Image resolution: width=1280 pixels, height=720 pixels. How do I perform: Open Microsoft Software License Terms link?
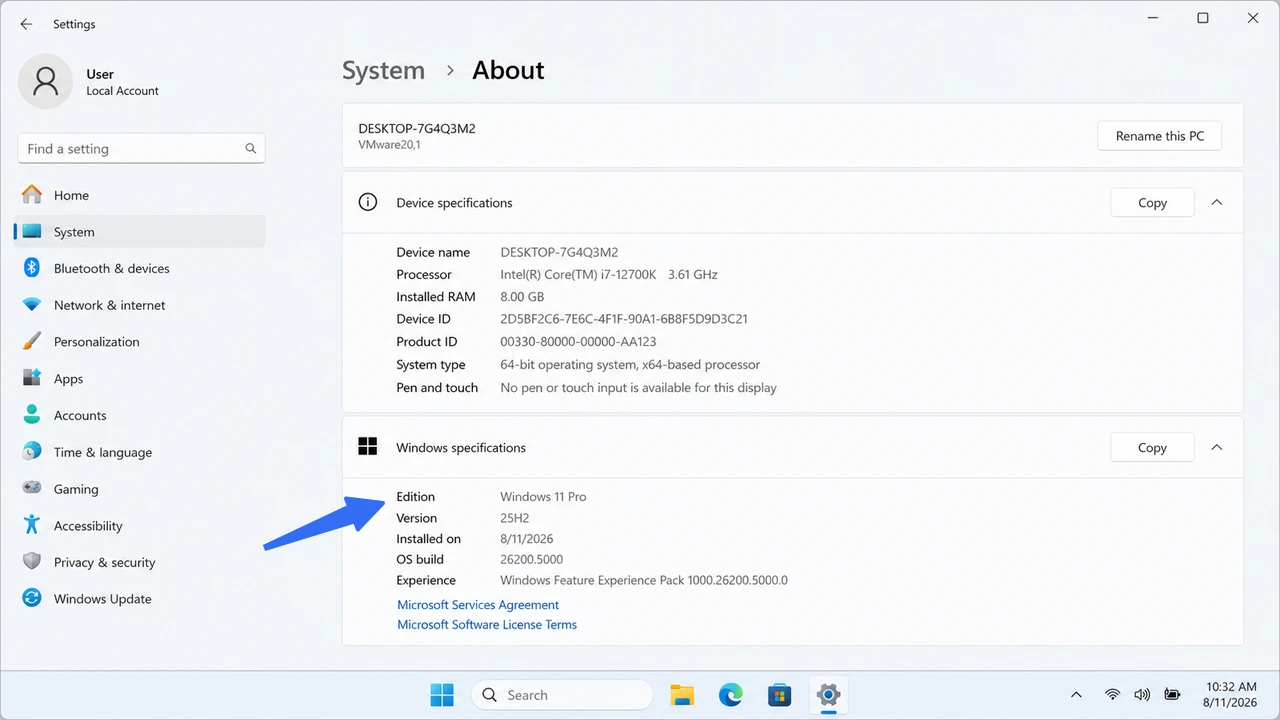click(x=487, y=624)
